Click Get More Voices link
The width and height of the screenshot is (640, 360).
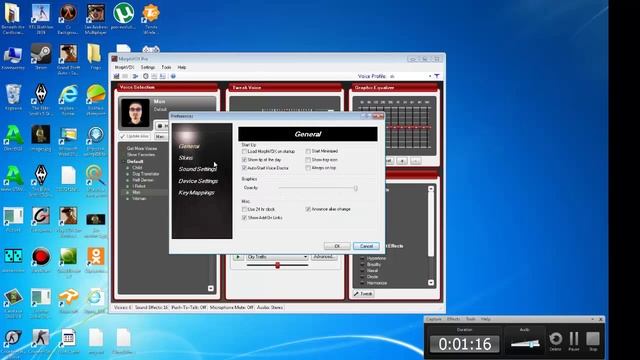pyautogui.click(x=142, y=149)
